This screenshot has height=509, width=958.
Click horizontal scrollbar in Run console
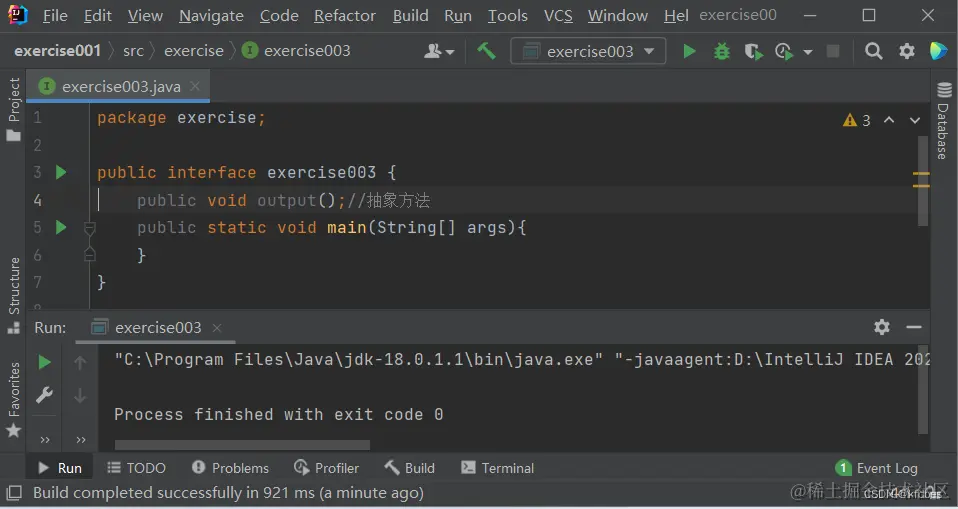(242, 445)
